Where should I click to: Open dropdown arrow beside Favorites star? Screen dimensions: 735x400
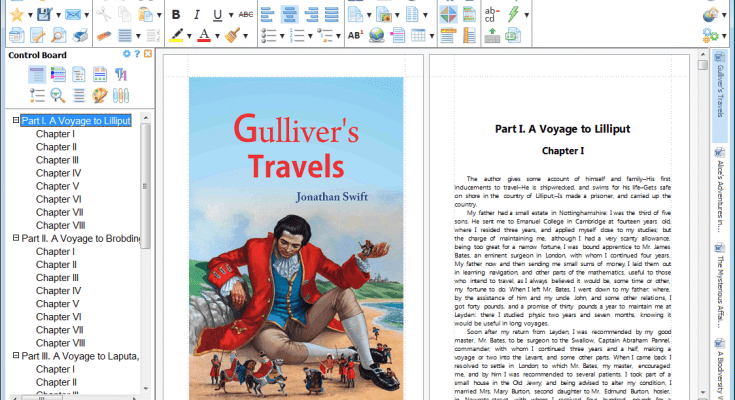click(30, 15)
